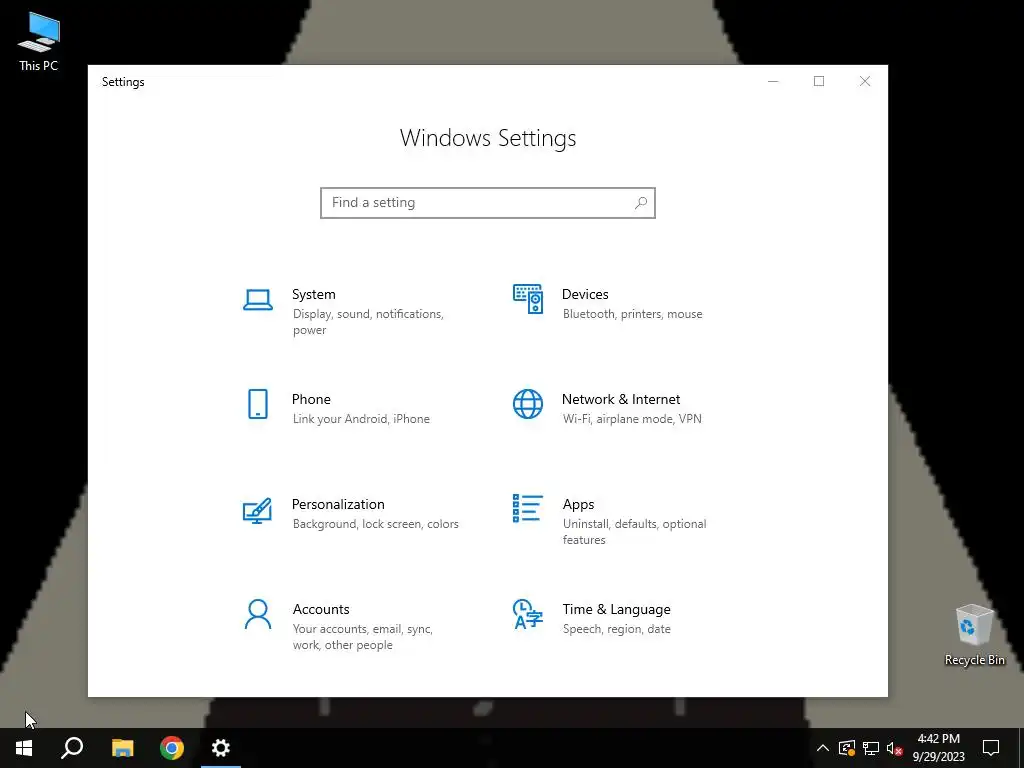Open the Phone category title
The height and width of the screenshot is (768, 1024).
pos(311,400)
